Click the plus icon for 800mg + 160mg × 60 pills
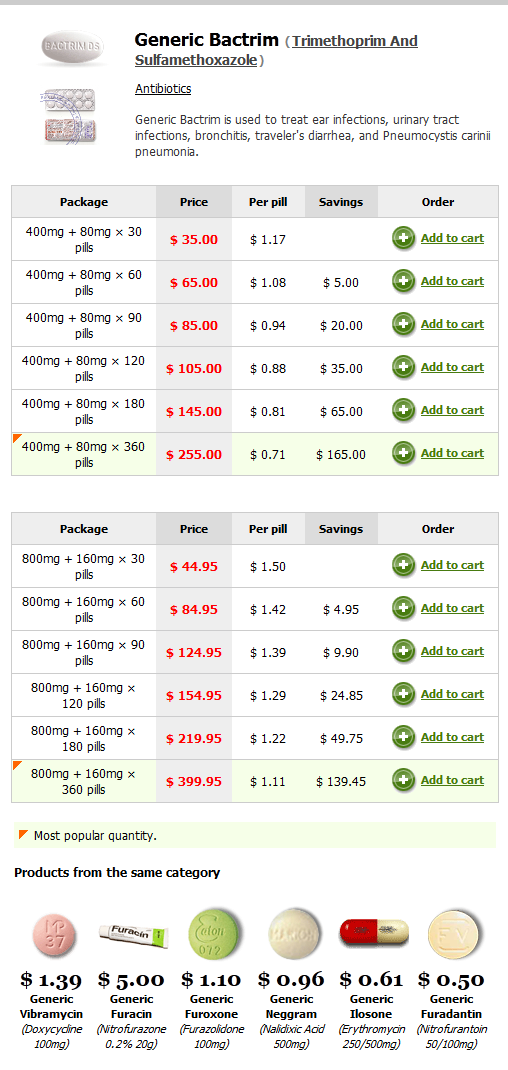 (x=404, y=608)
